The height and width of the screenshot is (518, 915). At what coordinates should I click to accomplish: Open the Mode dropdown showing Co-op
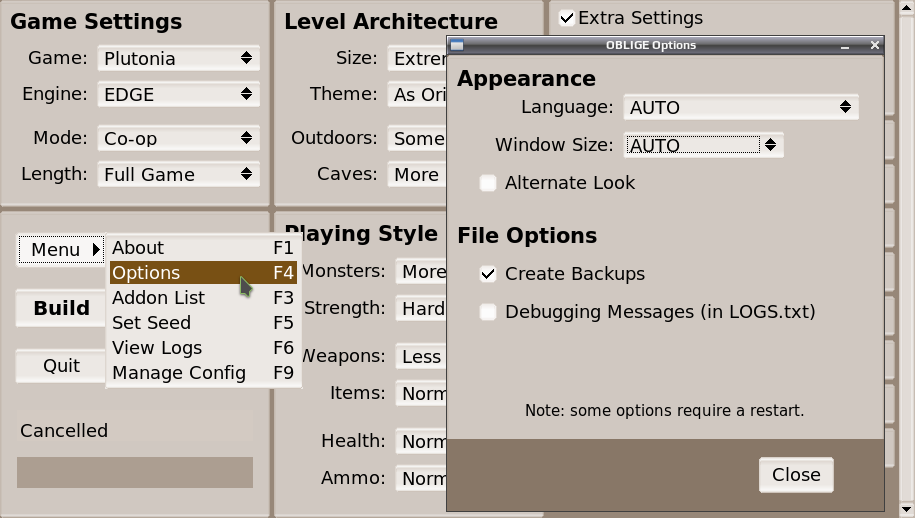179,138
